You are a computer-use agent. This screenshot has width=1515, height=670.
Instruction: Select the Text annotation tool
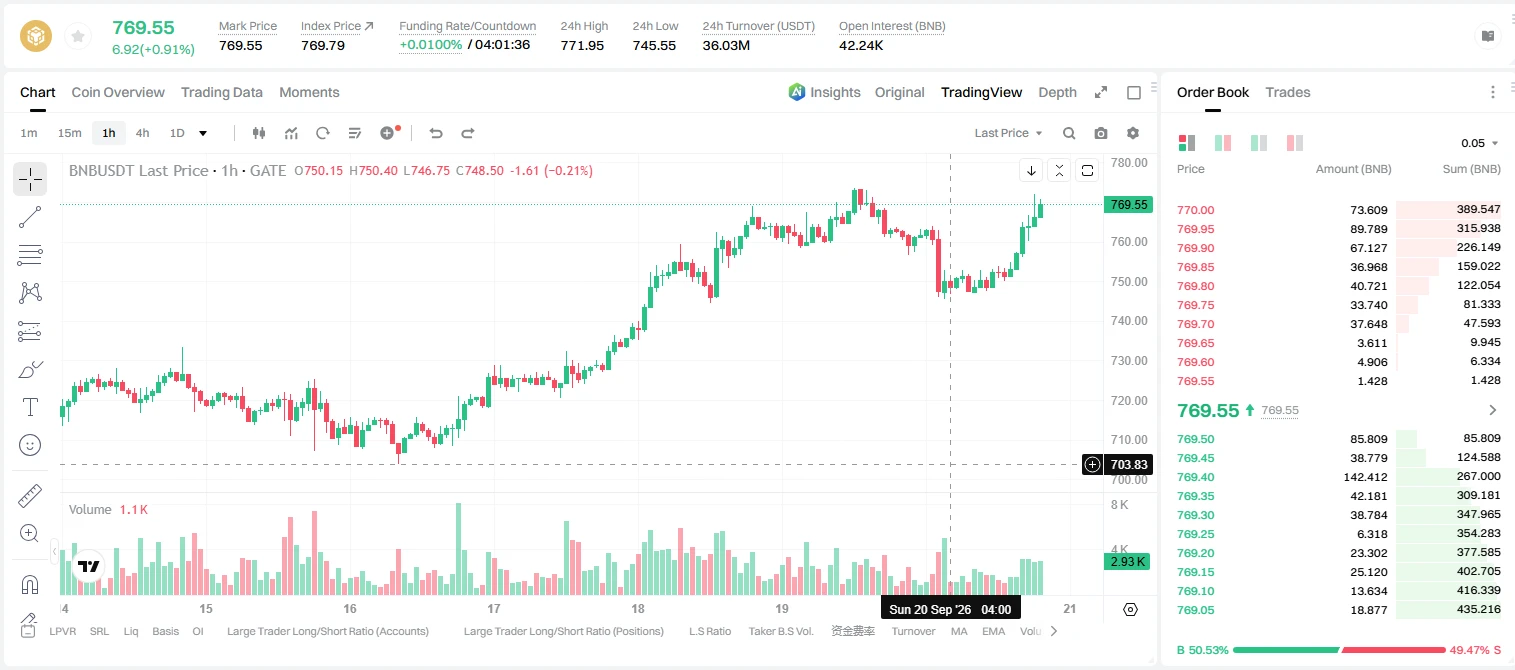30,407
